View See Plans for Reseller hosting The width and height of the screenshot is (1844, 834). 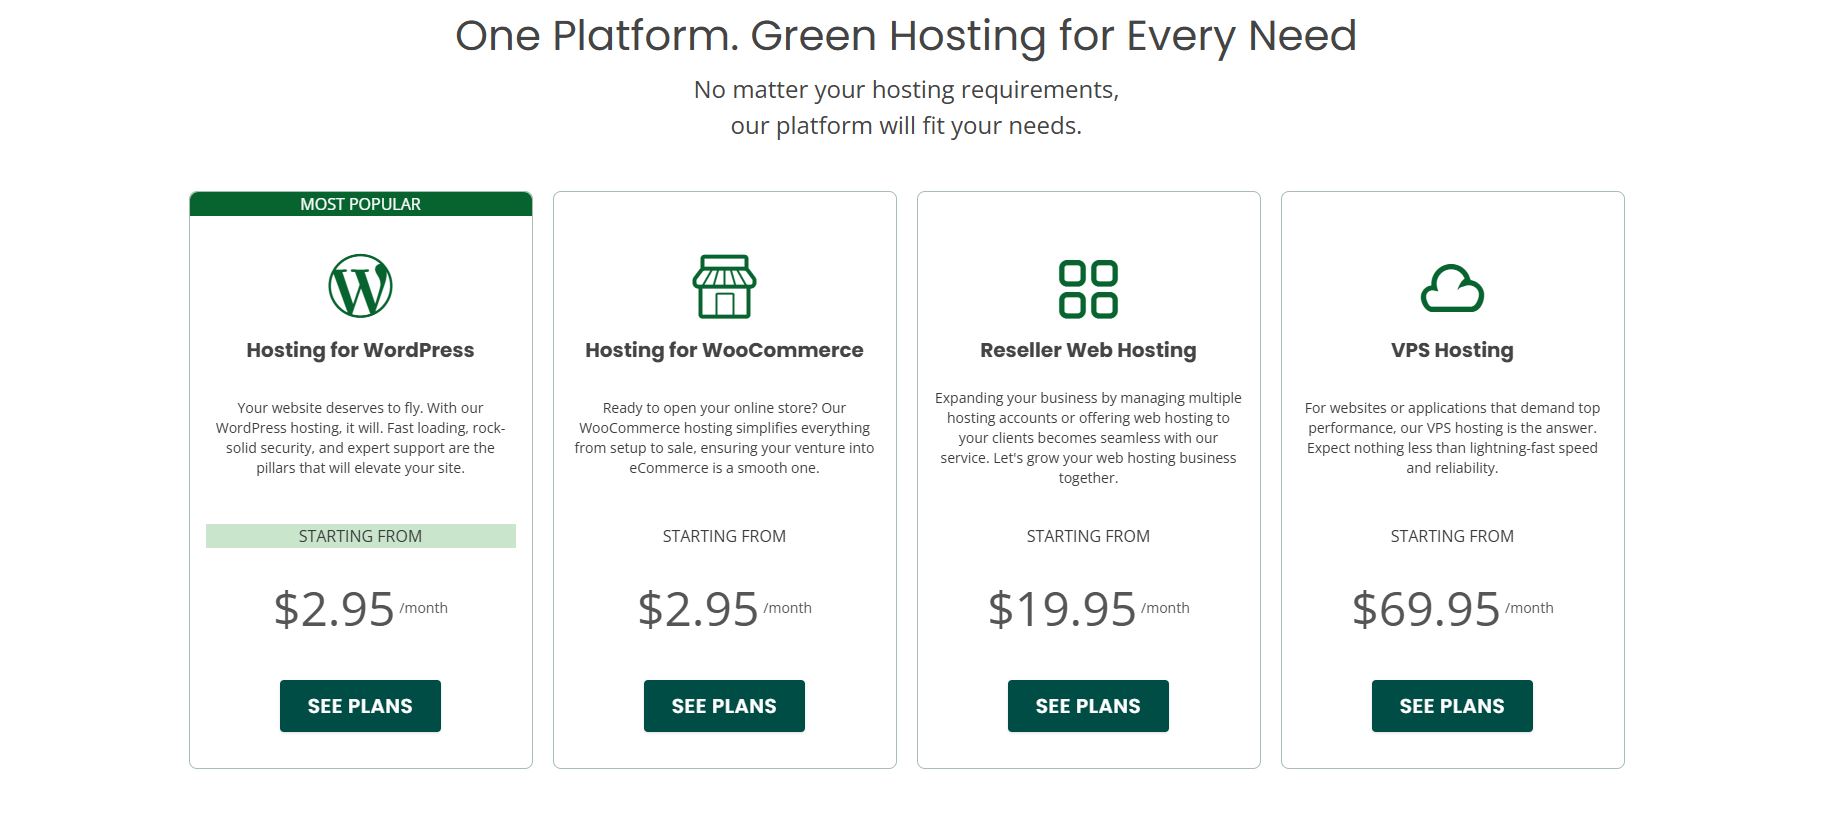pyautogui.click(x=1088, y=706)
